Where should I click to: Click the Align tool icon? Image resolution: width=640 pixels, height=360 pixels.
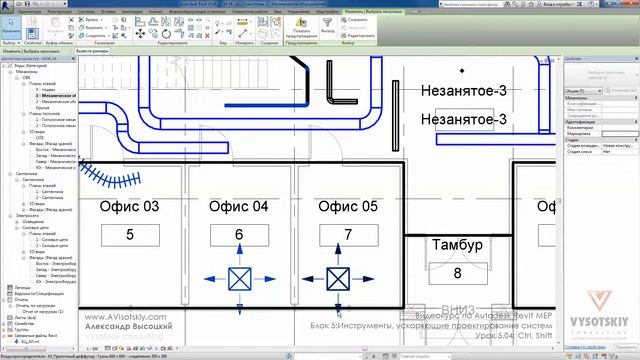click(x=140, y=21)
